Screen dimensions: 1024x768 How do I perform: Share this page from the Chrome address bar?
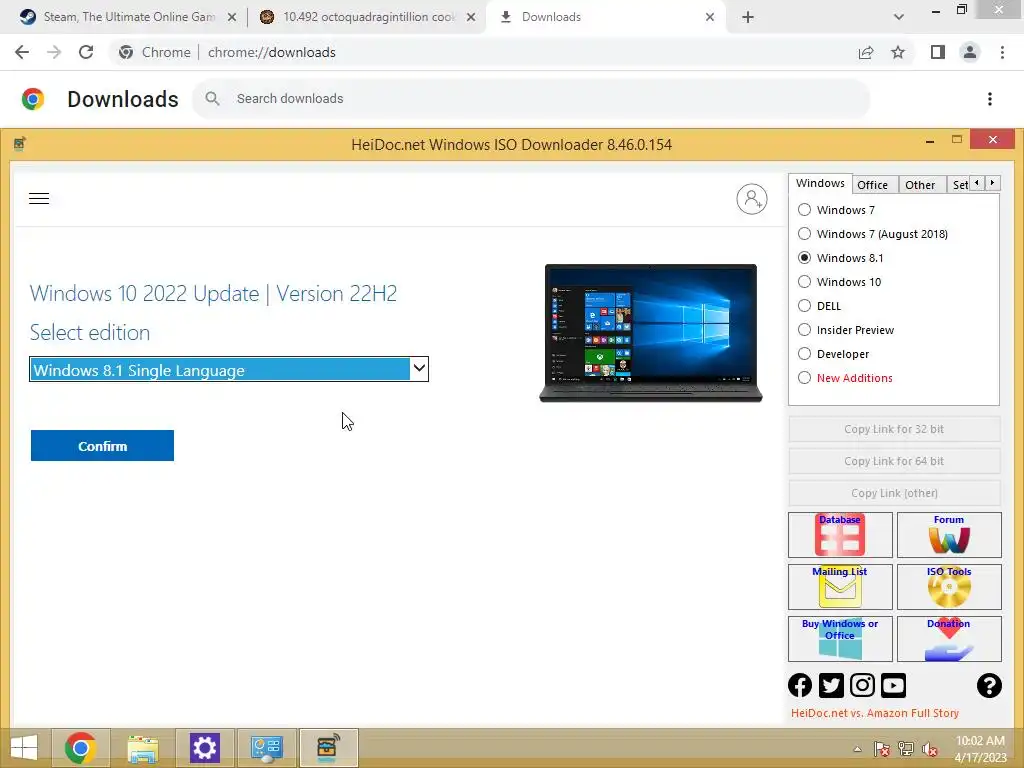tap(866, 52)
